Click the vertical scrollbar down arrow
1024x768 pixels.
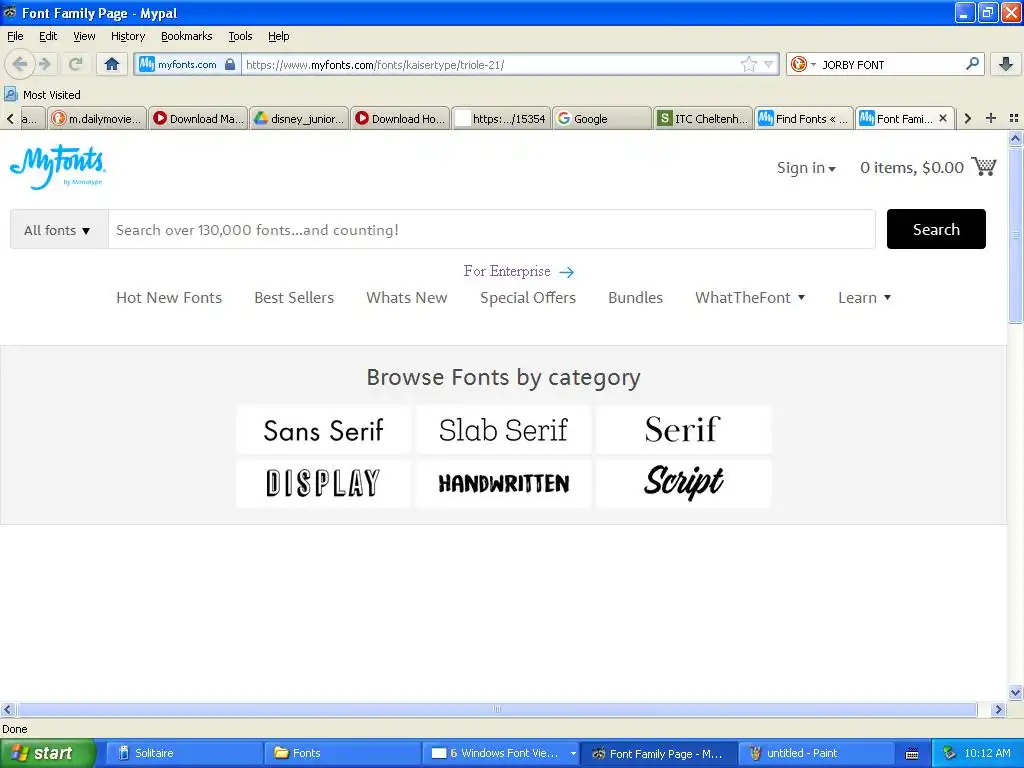point(1015,693)
